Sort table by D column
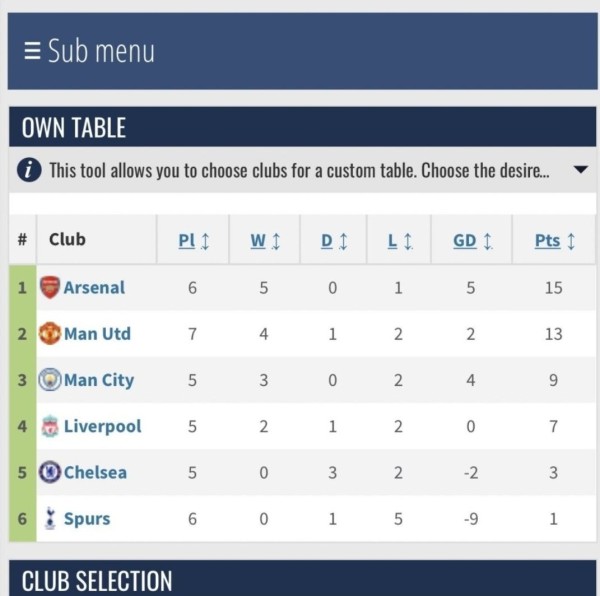This screenshot has width=600, height=596. 334,241
